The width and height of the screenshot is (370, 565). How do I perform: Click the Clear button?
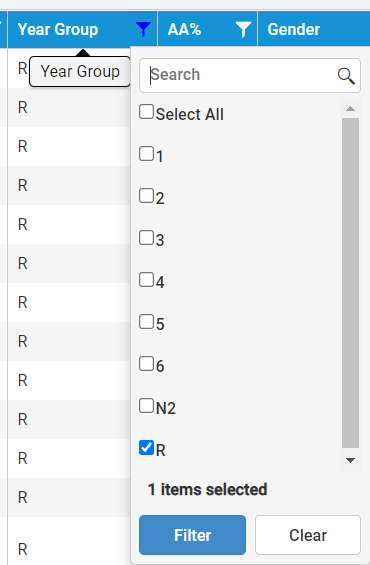pyautogui.click(x=308, y=535)
